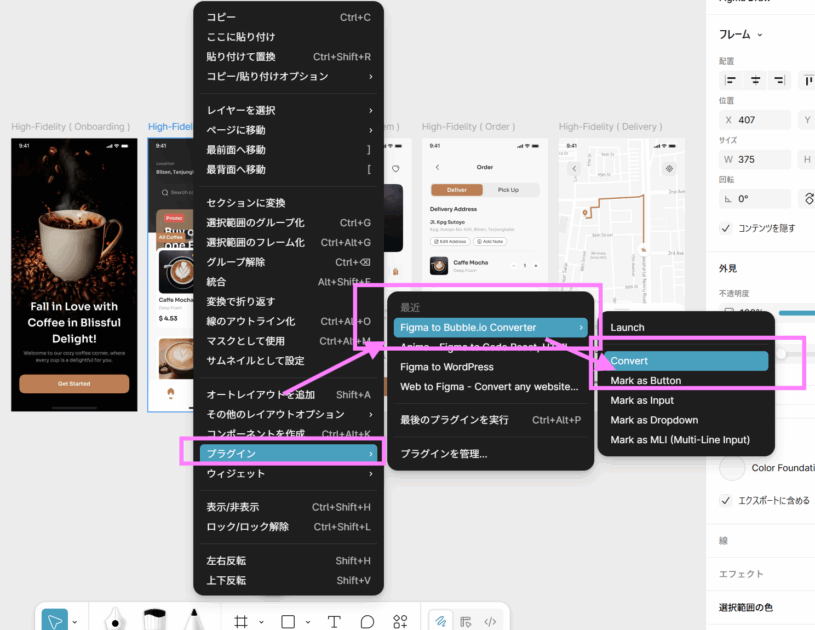This screenshot has width=815, height=630.
Task: Choose 表示/非表示 menu entry
Action: click(x=288, y=507)
